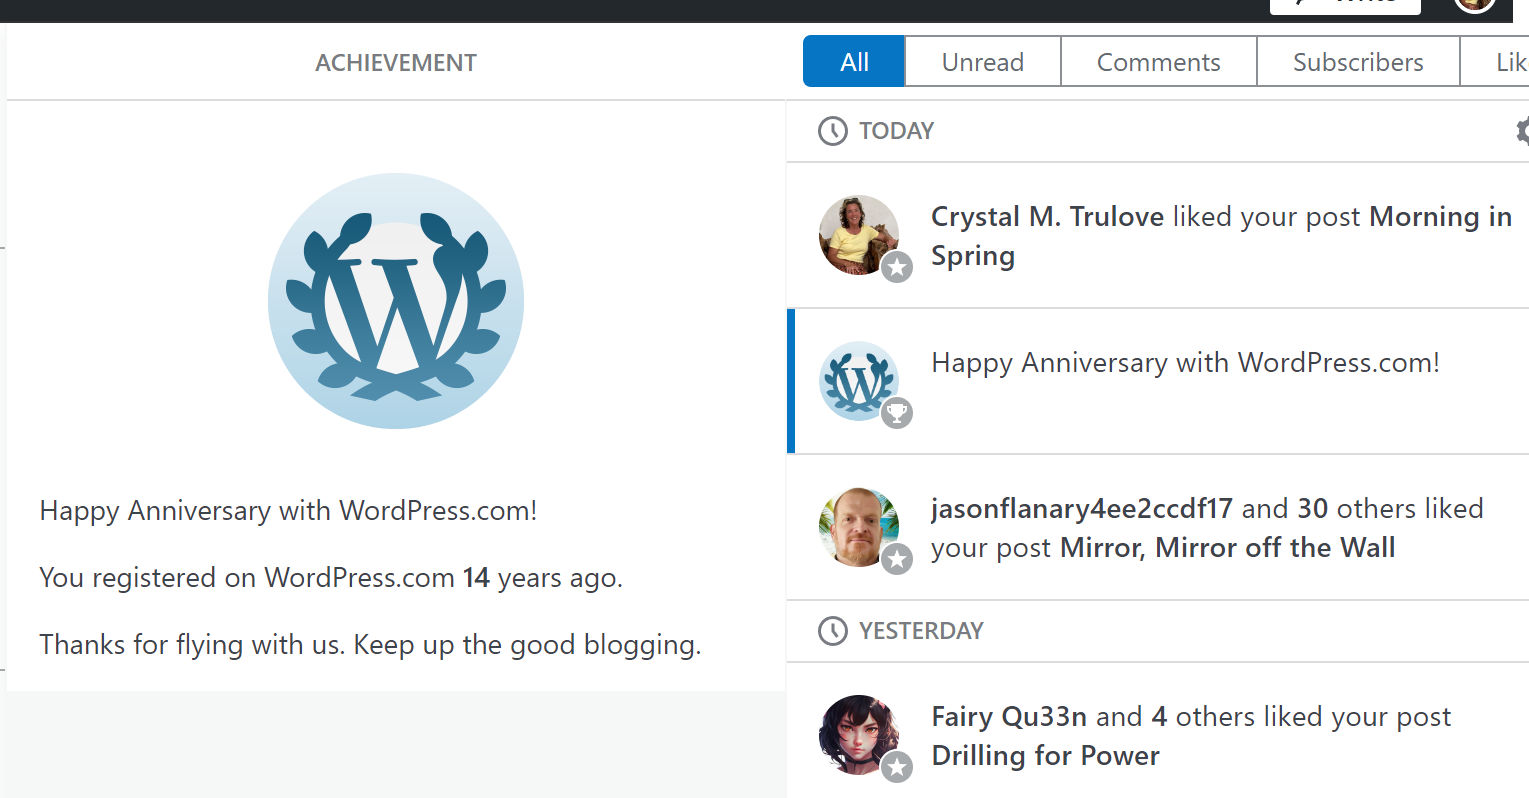Open the Morning in Spring like notification

1220,236
